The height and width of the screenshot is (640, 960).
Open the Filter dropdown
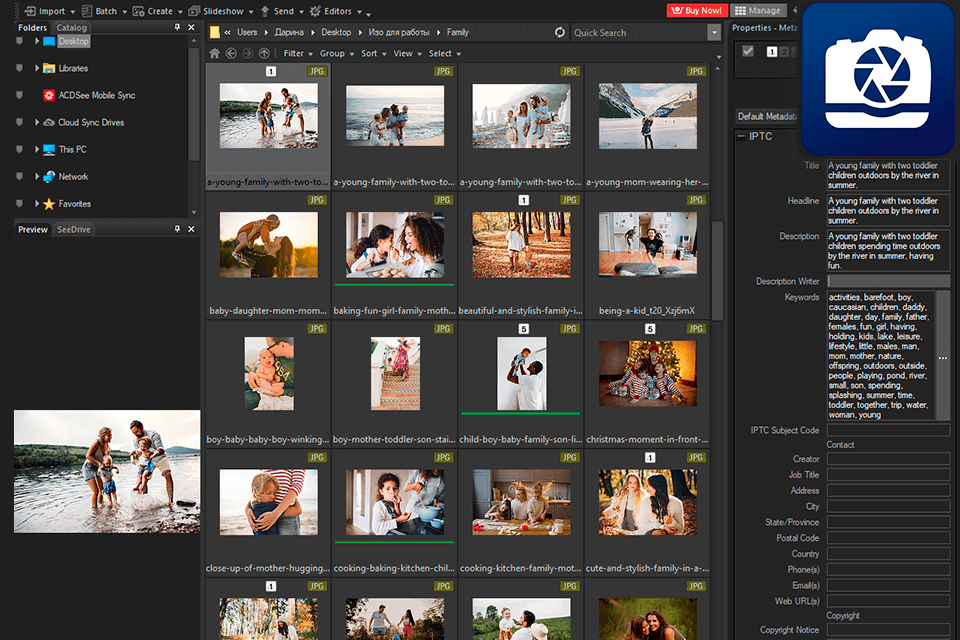[296, 53]
